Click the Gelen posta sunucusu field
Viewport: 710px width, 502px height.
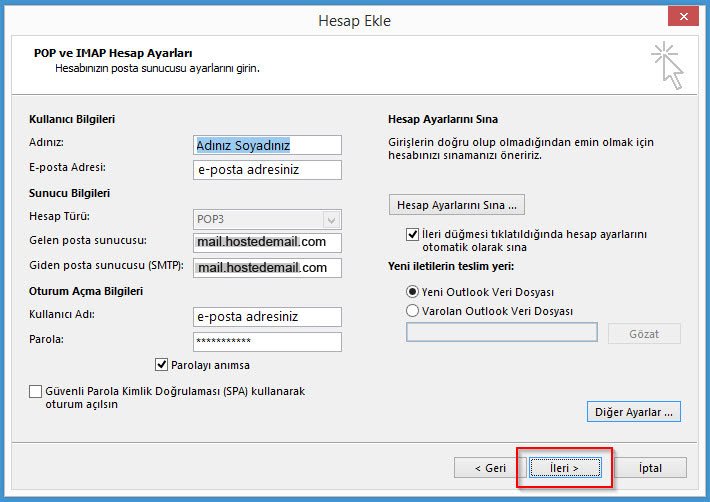tap(268, 243)
